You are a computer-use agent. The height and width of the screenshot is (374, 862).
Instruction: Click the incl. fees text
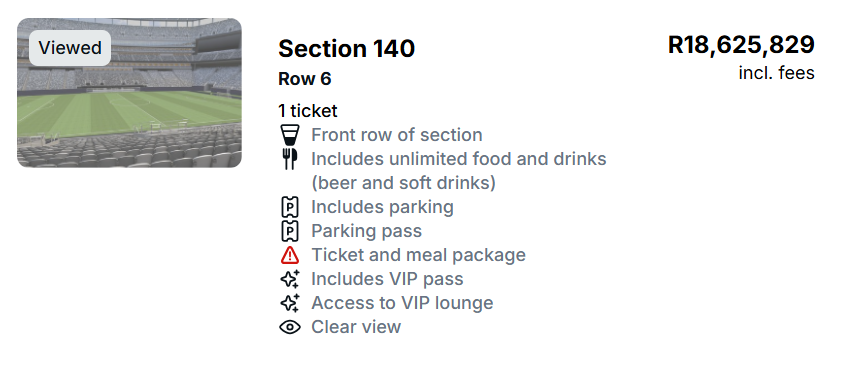(776, 73)
